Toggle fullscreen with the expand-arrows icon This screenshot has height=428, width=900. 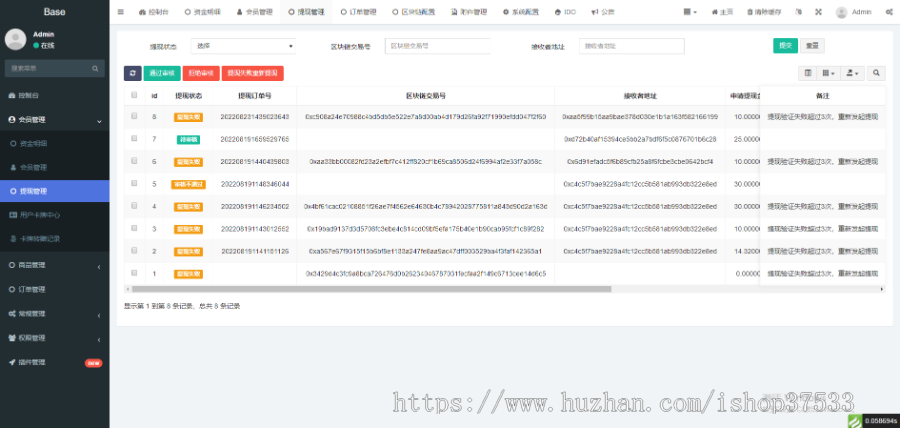818,11
